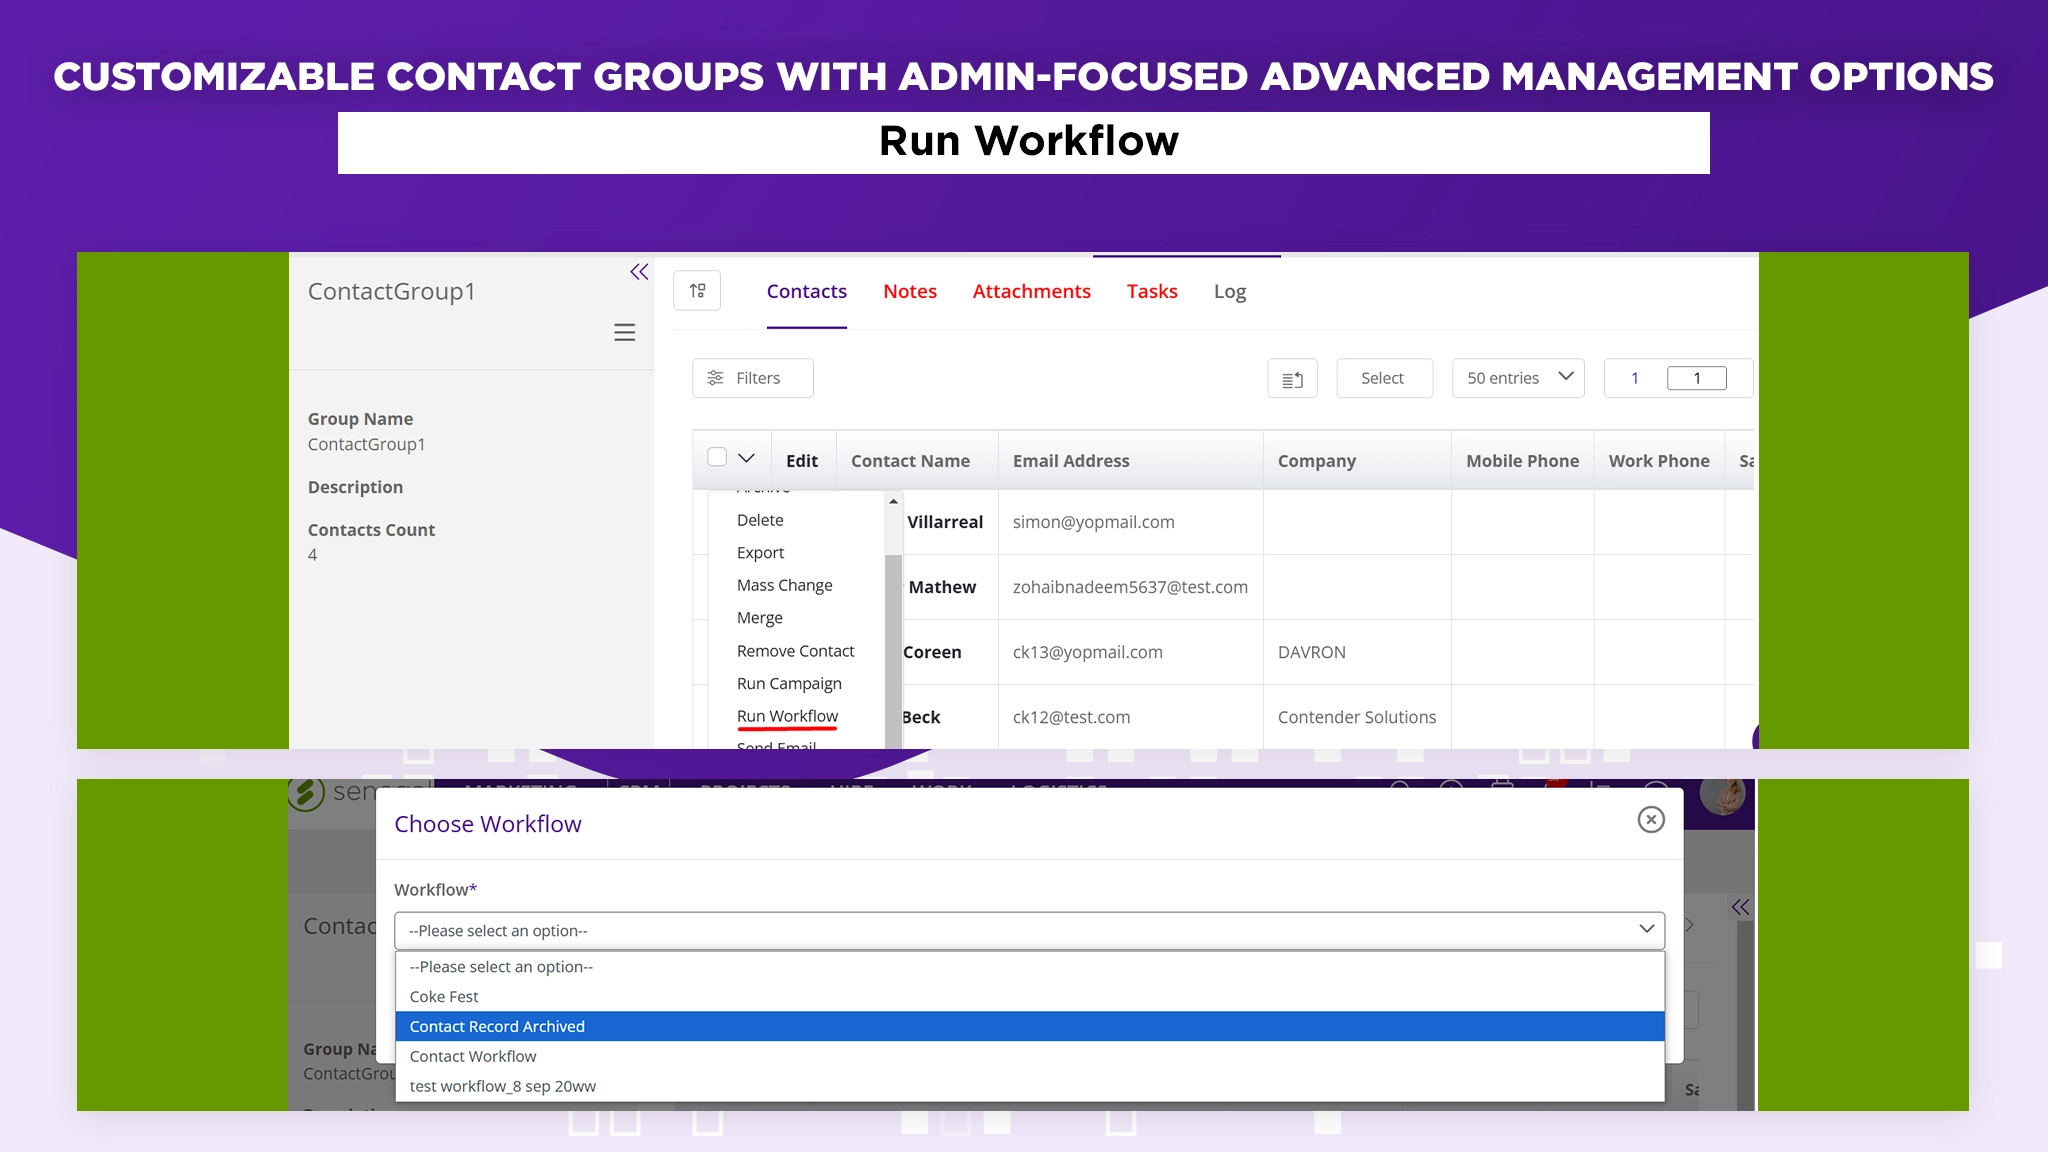Open the Workflow select dropdown
This screenshot has height=1152, width=2048.
(x=1029, y=930)
